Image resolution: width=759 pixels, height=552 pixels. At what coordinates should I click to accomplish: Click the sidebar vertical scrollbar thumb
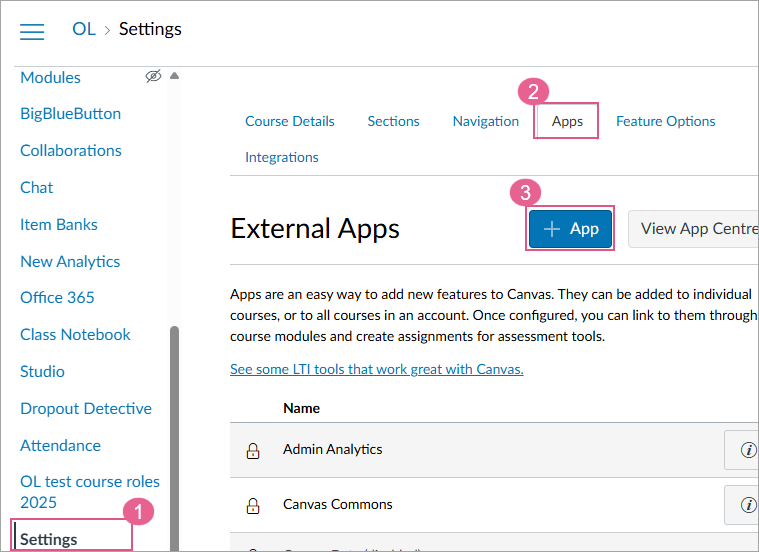tap(174, 438)
